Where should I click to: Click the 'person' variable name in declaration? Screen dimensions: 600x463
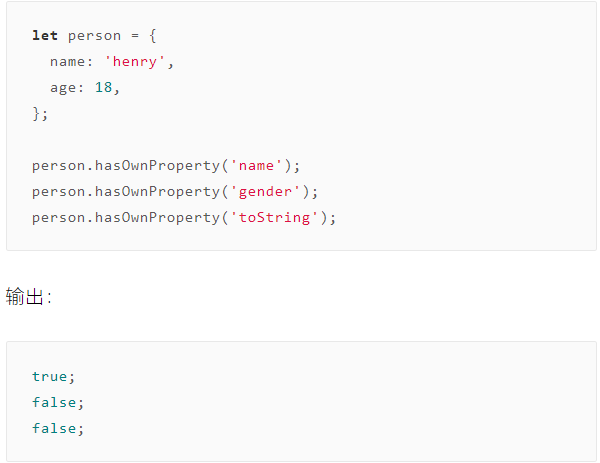pos(94,36)
